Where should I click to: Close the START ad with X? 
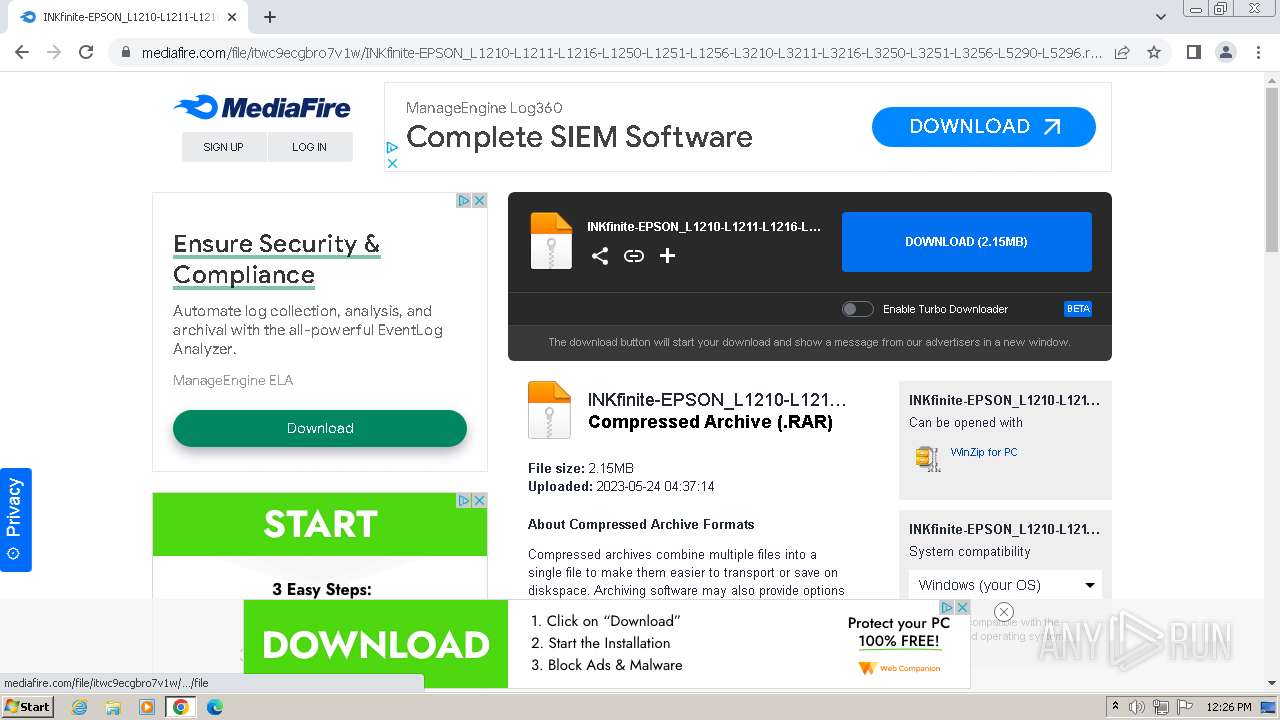479,500
